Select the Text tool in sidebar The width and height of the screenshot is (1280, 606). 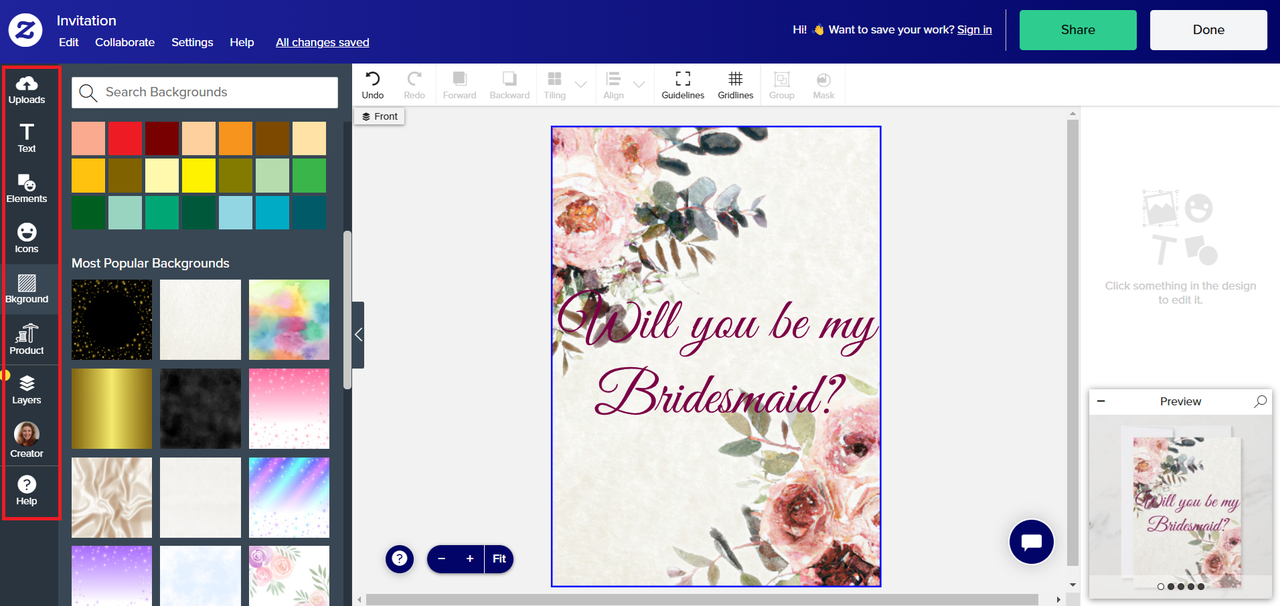click(27, 138)
